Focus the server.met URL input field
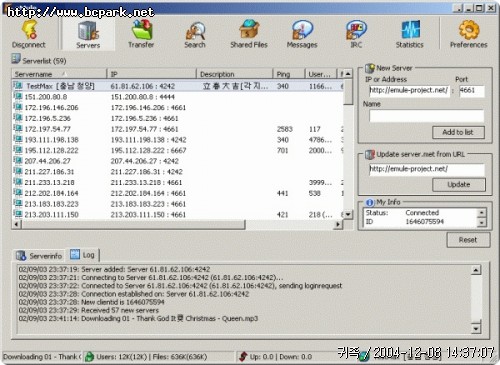The width and height of the screenshot is (500, 365). click(x=427, y=169)
